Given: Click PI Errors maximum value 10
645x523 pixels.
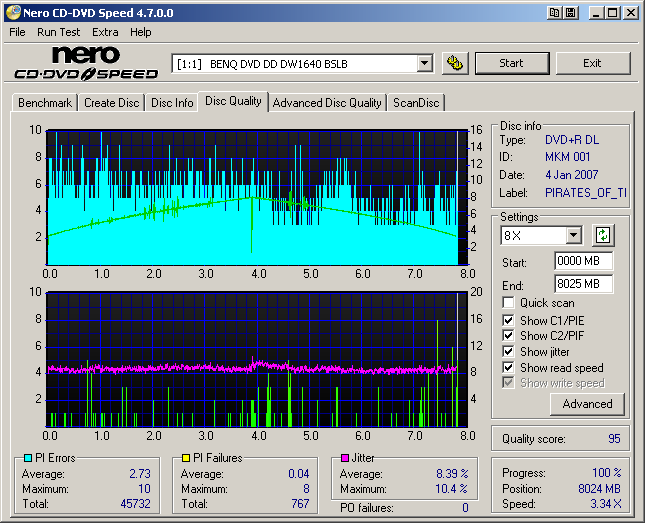Looking at the screenshot, I should click(144, 489).
